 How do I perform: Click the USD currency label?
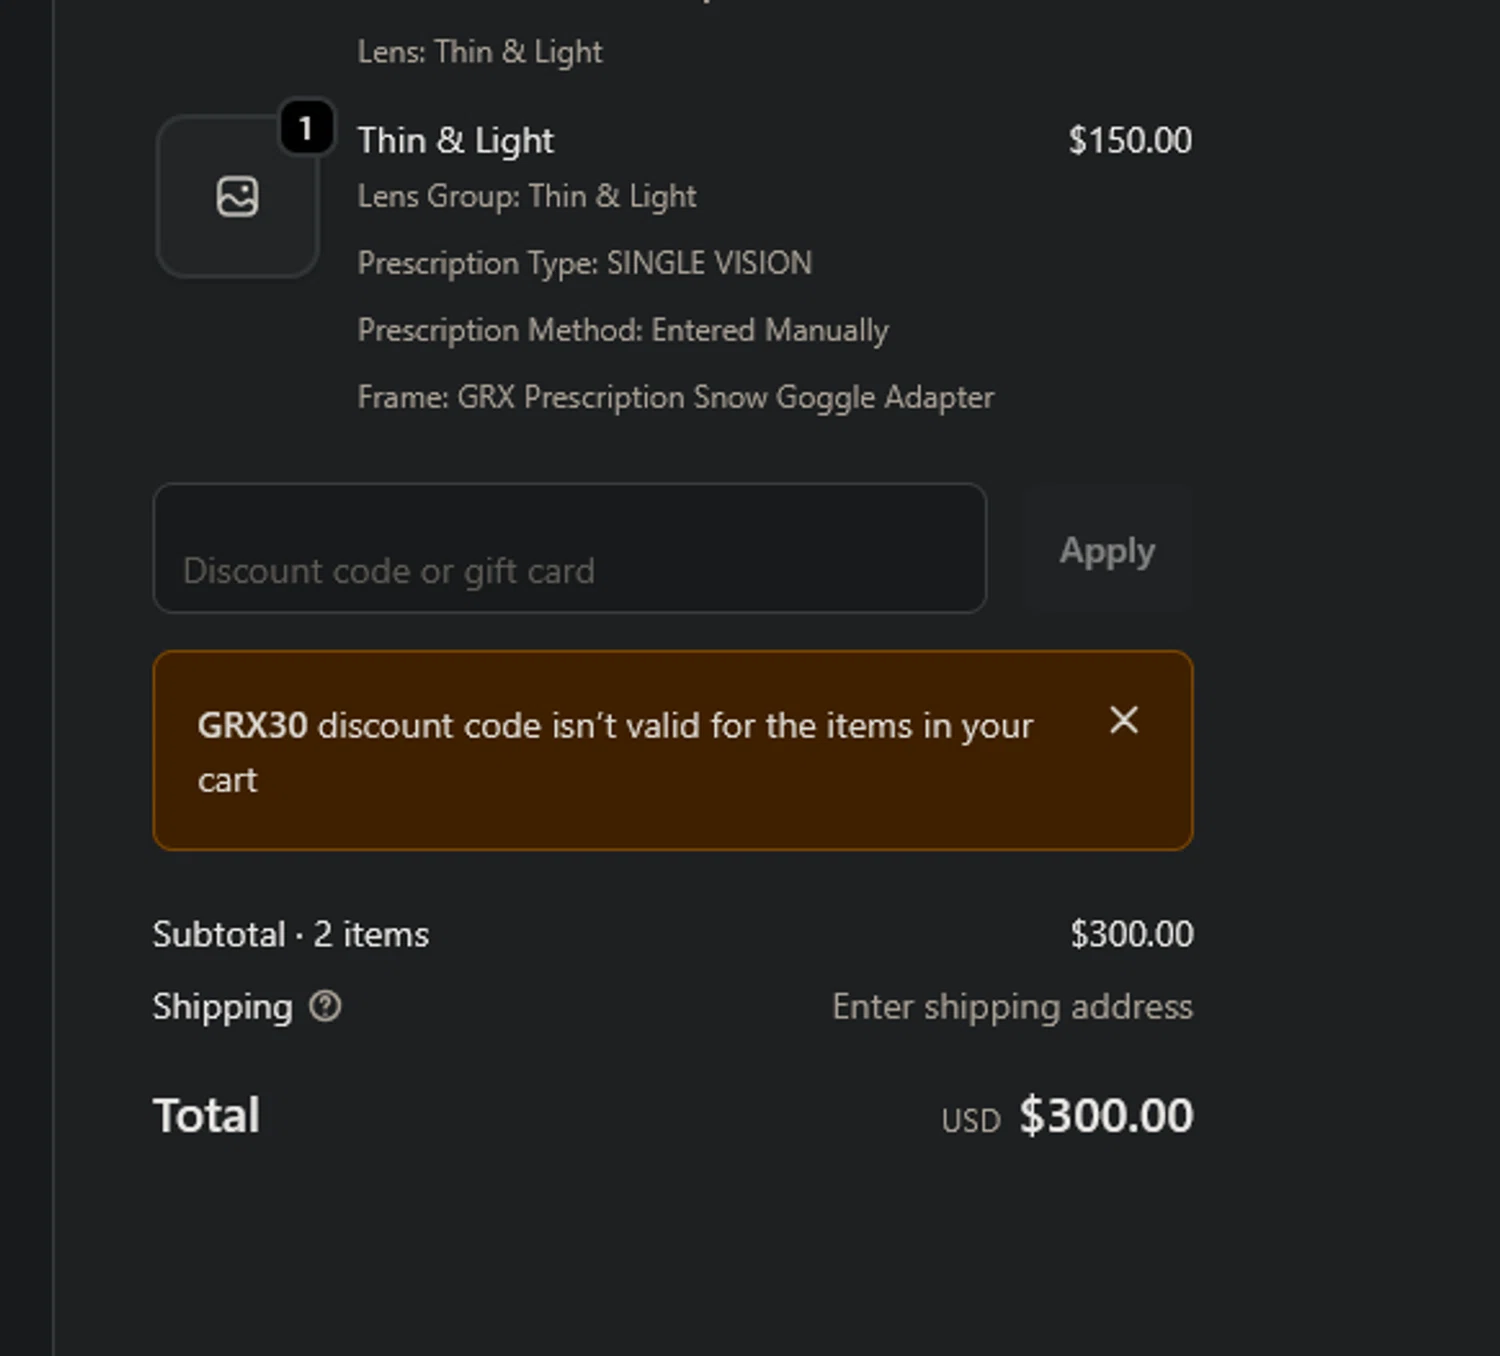point(970,1121)
